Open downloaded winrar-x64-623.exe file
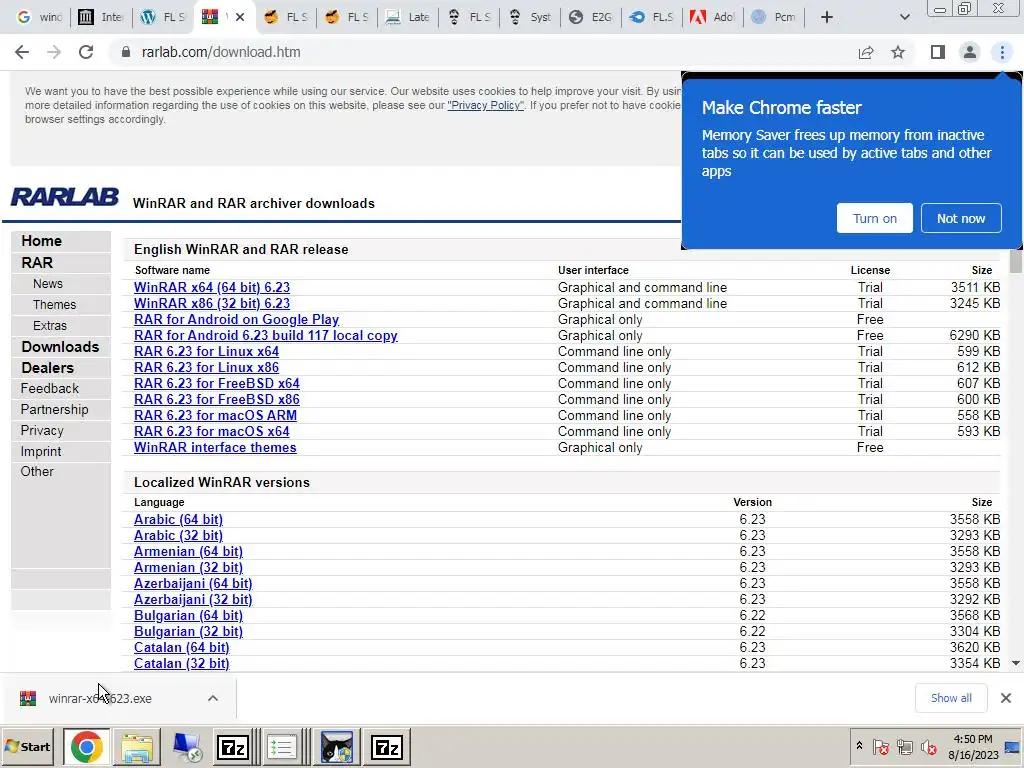1024x768 pixels. pyautogui.click(x=100, y=698)
